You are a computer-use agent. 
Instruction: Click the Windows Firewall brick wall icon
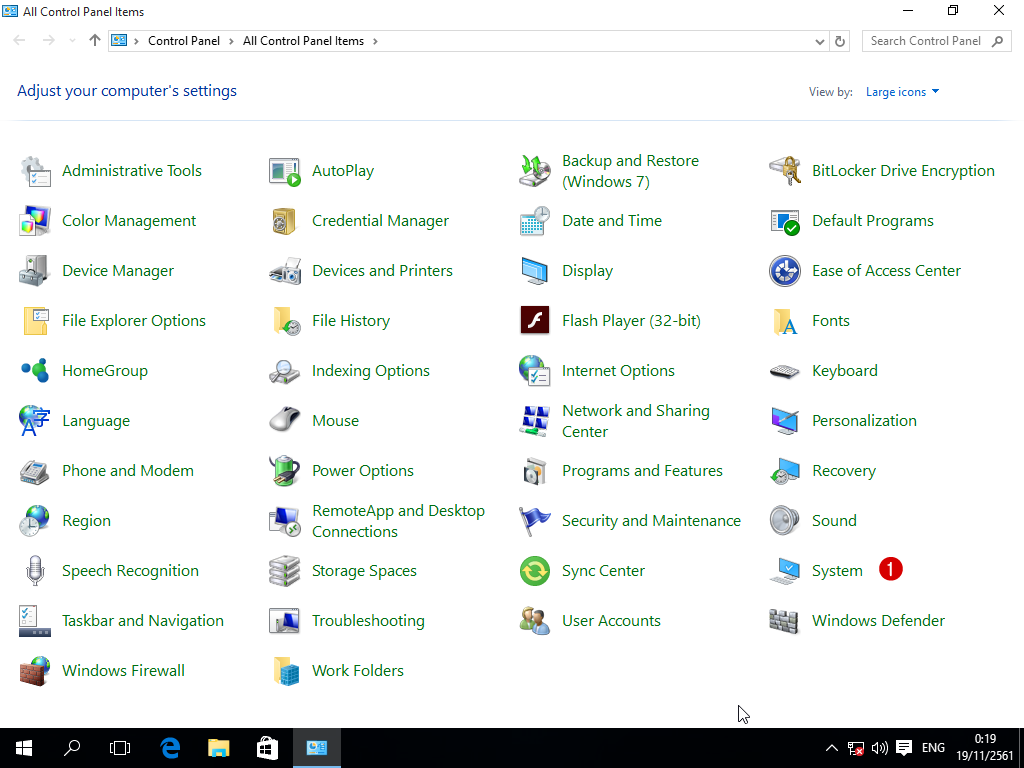35,671
